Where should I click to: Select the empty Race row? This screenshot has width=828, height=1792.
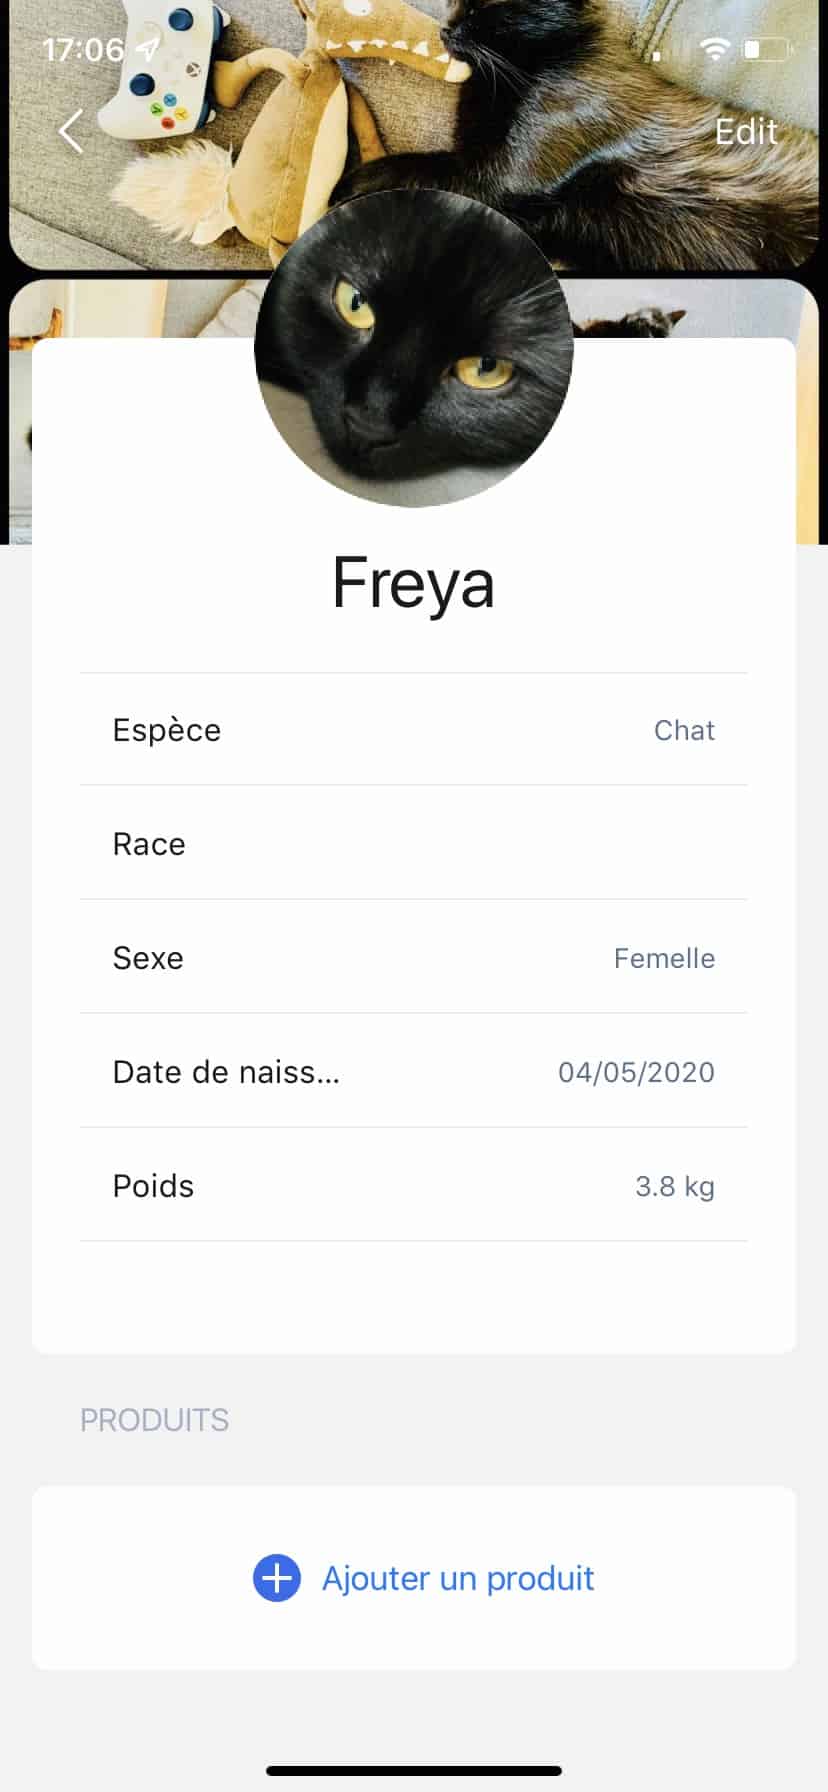(x=413, y=843)
